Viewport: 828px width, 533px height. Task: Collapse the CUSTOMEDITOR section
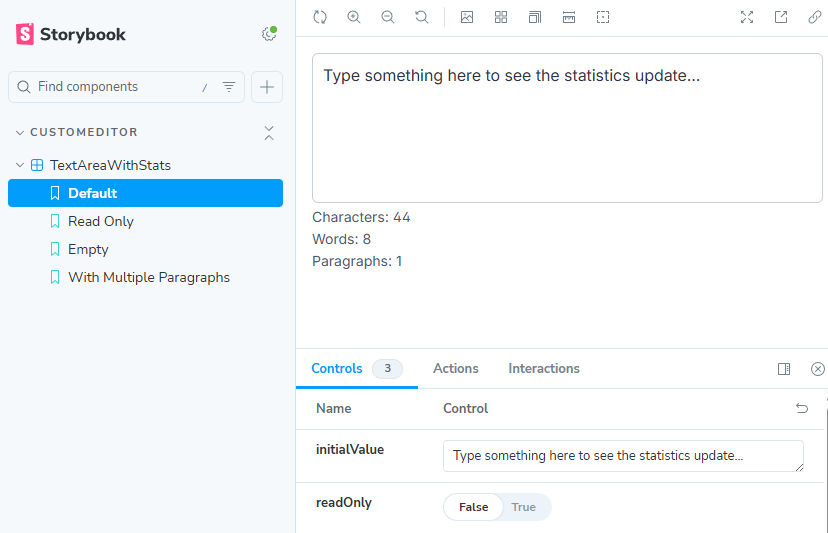(84, 132)
